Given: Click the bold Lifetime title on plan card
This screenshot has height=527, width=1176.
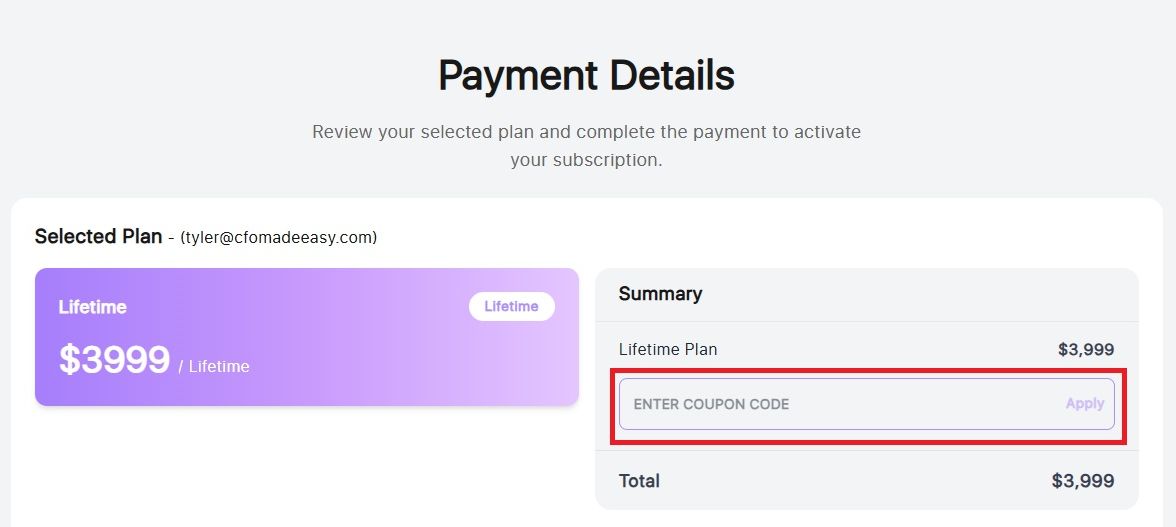Looking at the screenshot, I should pos(92,307).
